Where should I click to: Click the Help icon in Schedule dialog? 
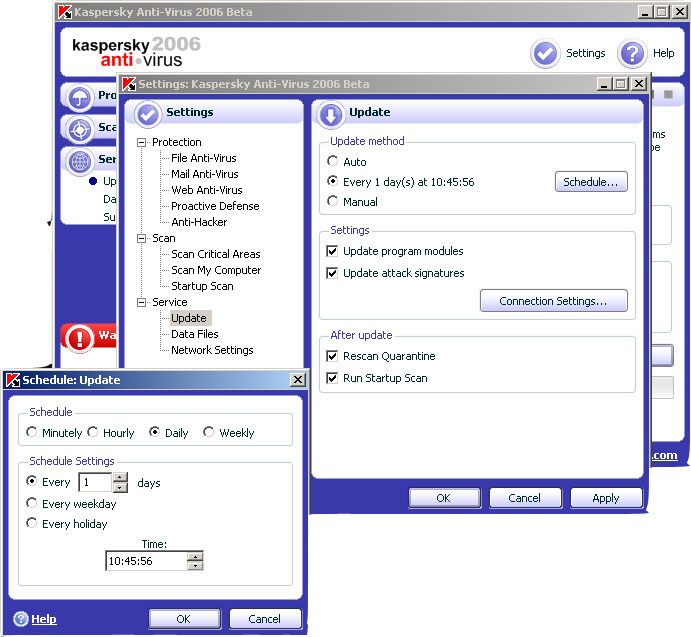point(20,619)
